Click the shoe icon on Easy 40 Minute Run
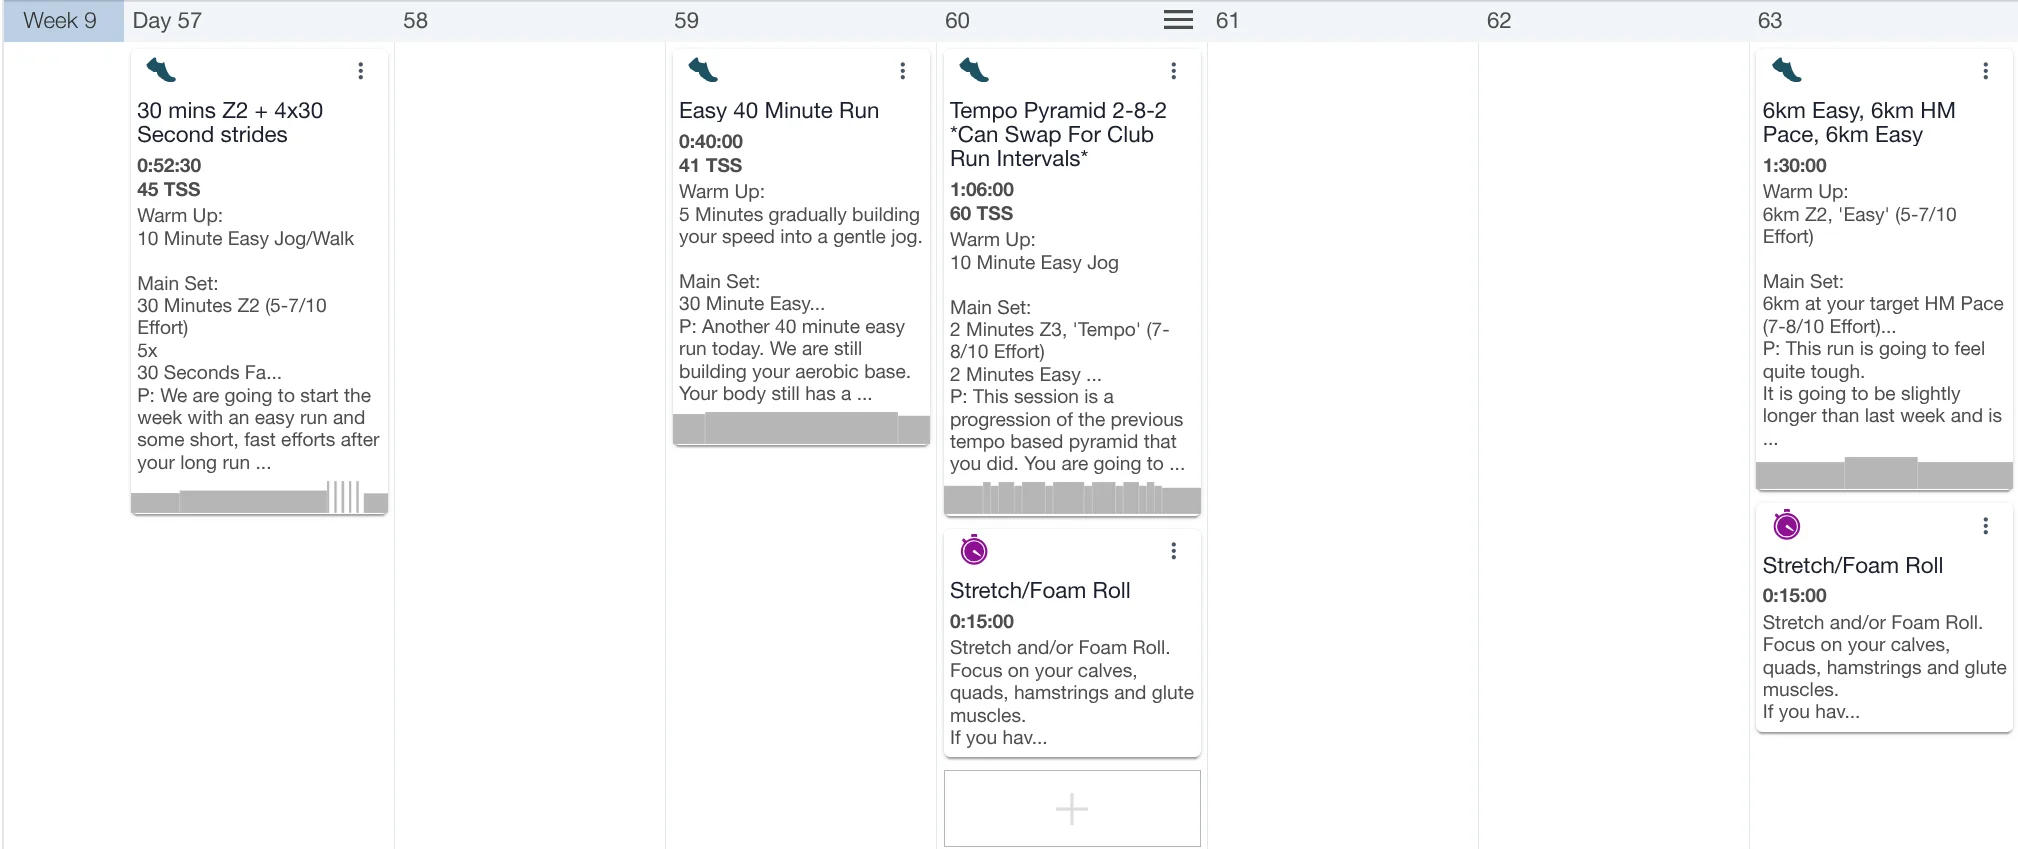2018x849 pixels. click(x=703, y=70)
